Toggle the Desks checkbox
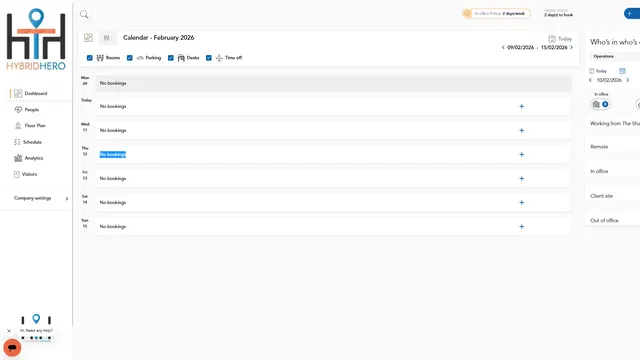 click(171, 58)
